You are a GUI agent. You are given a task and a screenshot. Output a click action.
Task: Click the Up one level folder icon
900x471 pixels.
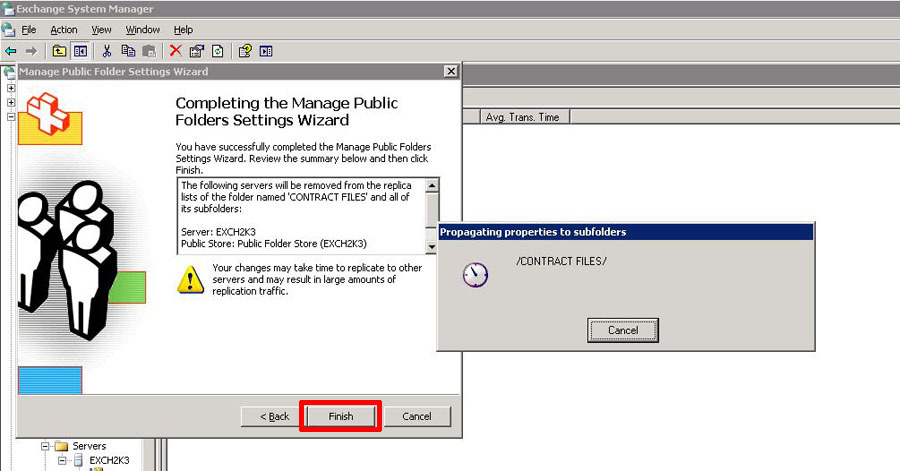pyautogui.click(x=59, y=52)
